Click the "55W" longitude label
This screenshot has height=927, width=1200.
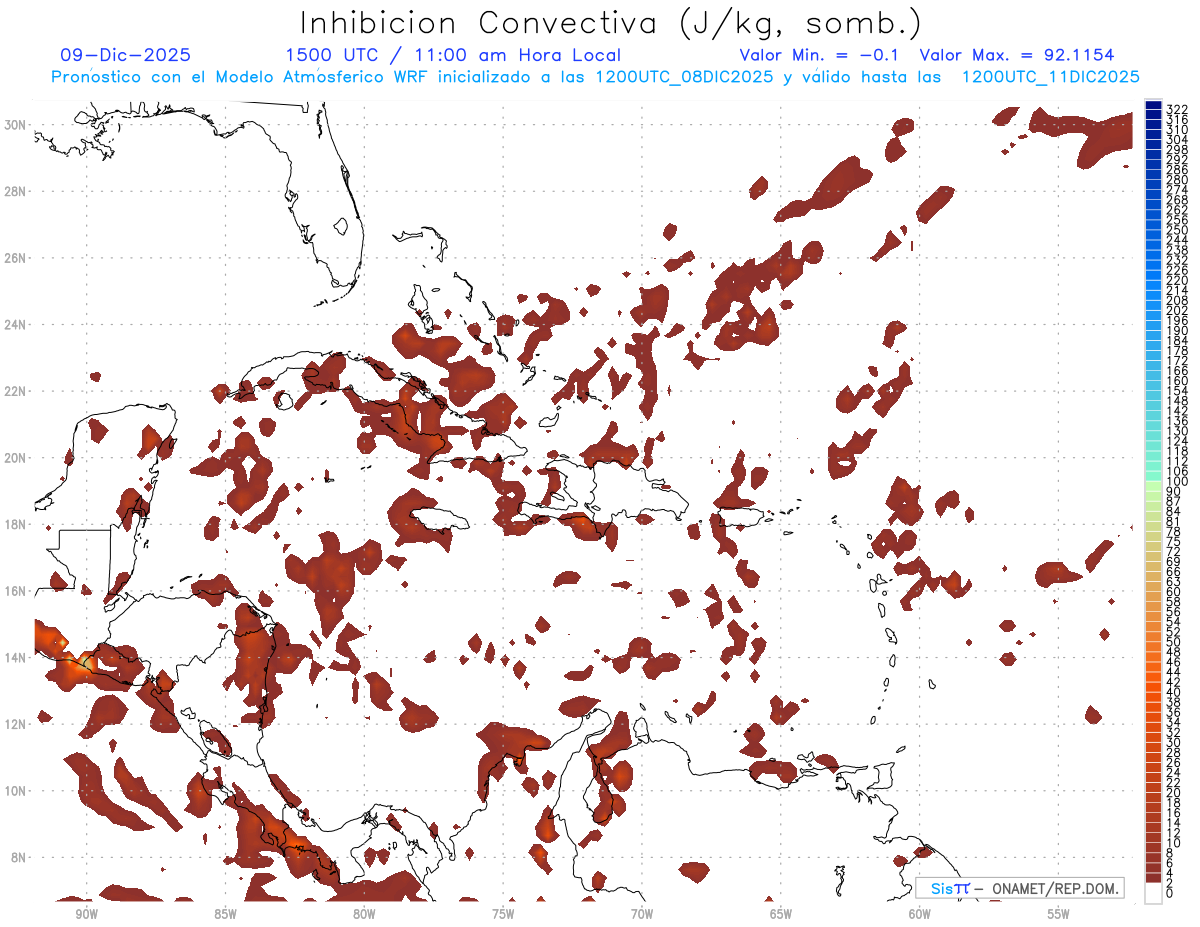pos(1059,914)
